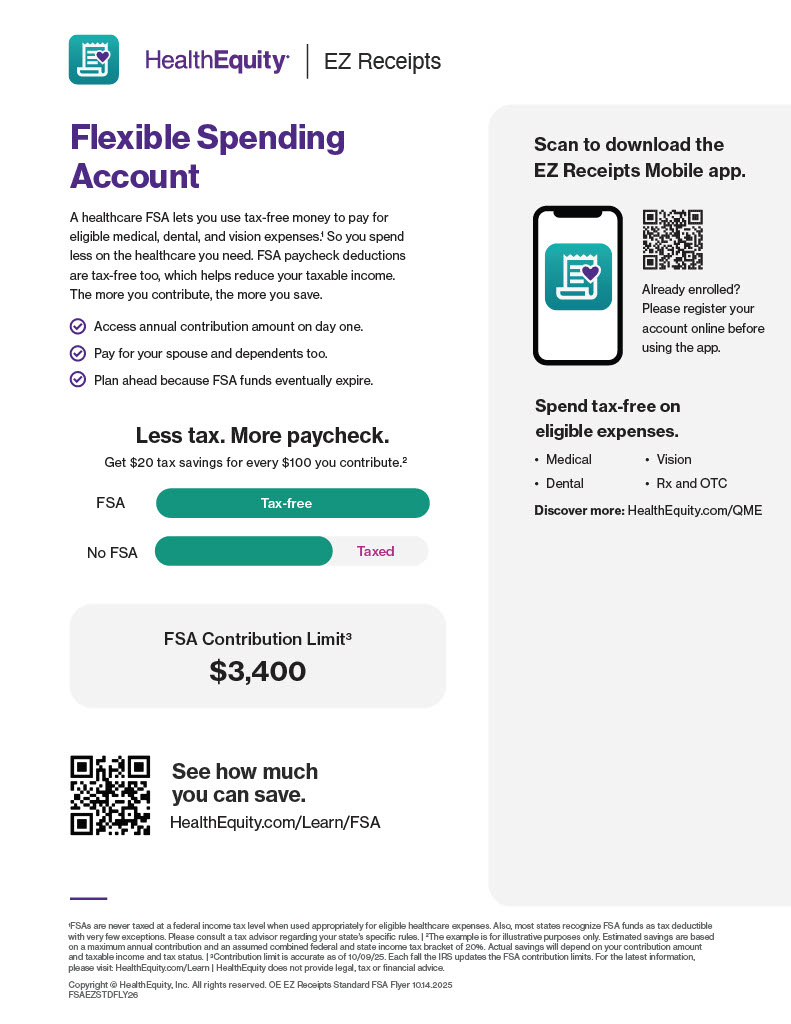This screenshot has height=1024, width=791.
Task: Click the EZ Receipts header title
Action: pos(382,62)
